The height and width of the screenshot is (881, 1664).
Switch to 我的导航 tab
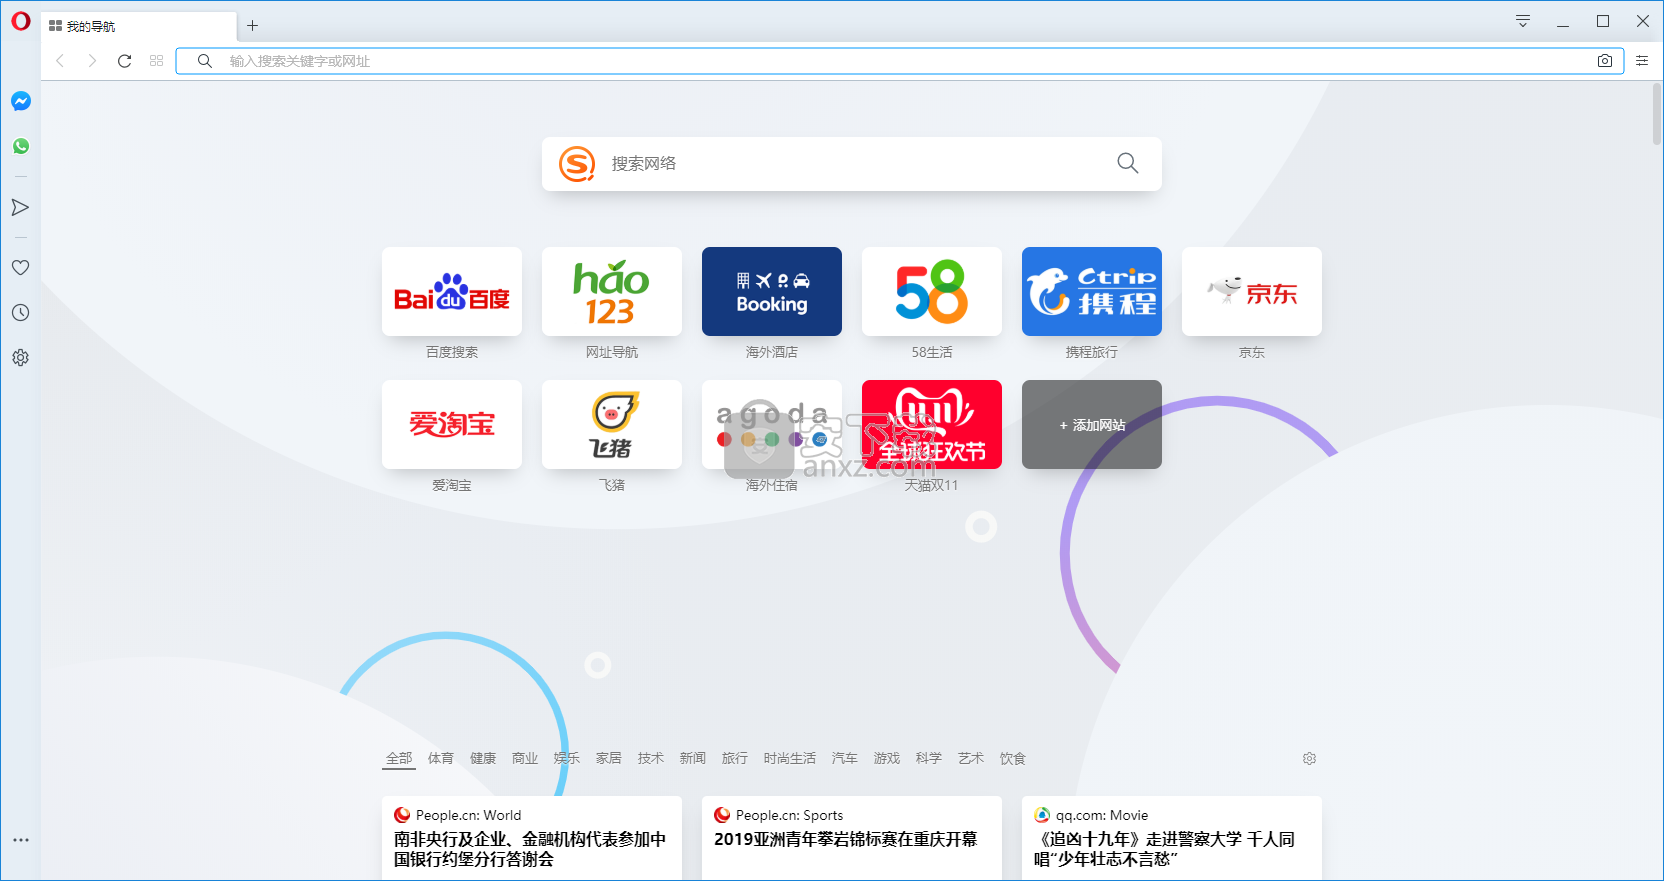[x=138, y=27]
